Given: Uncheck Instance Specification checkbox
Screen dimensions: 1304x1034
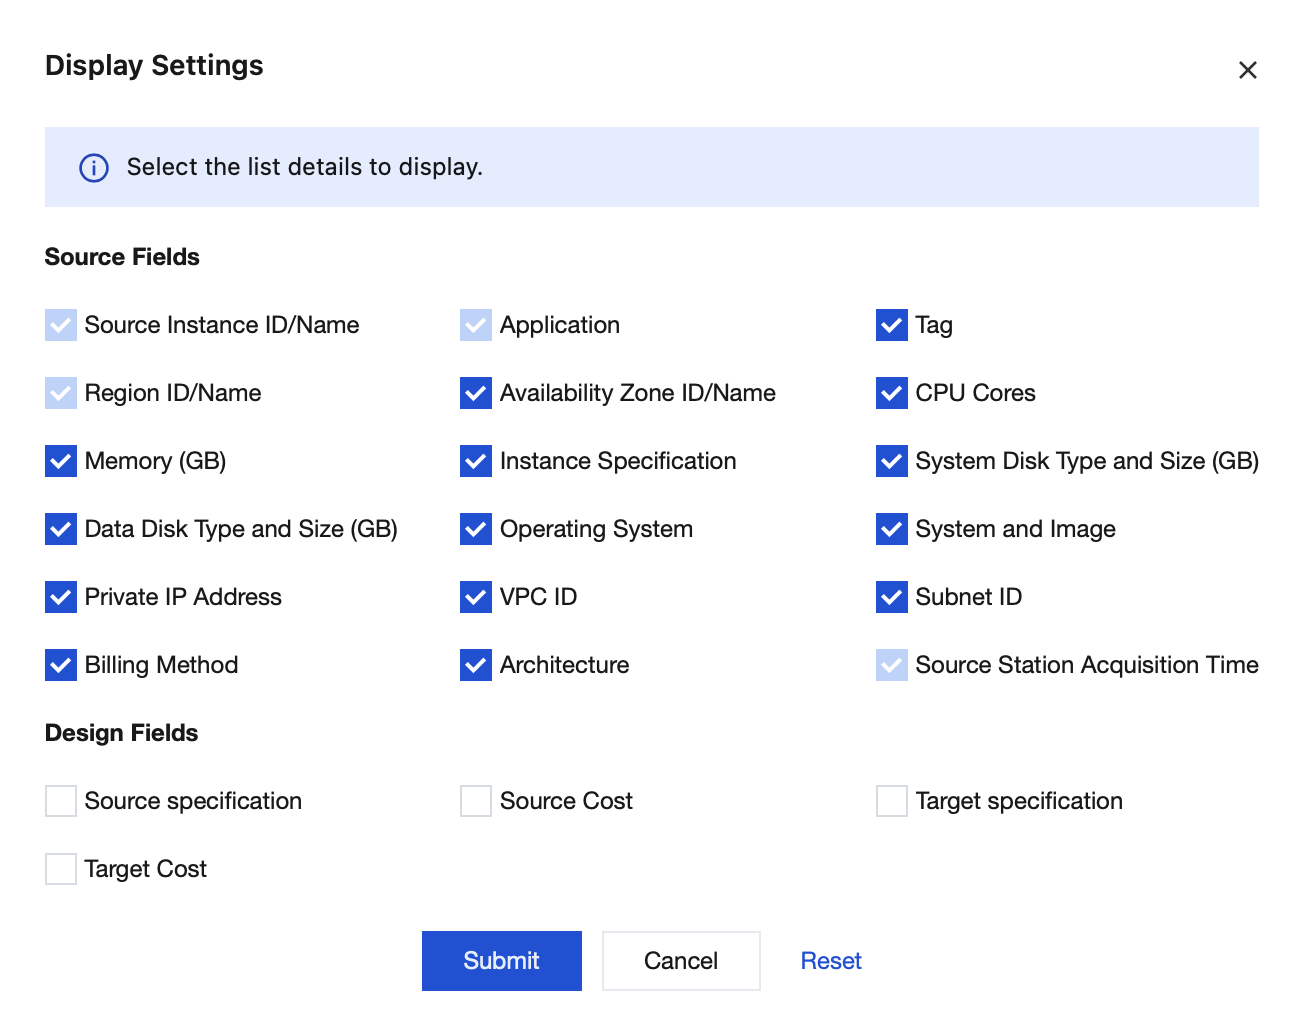Looking at the screenshot, I should tap(476, 461).
